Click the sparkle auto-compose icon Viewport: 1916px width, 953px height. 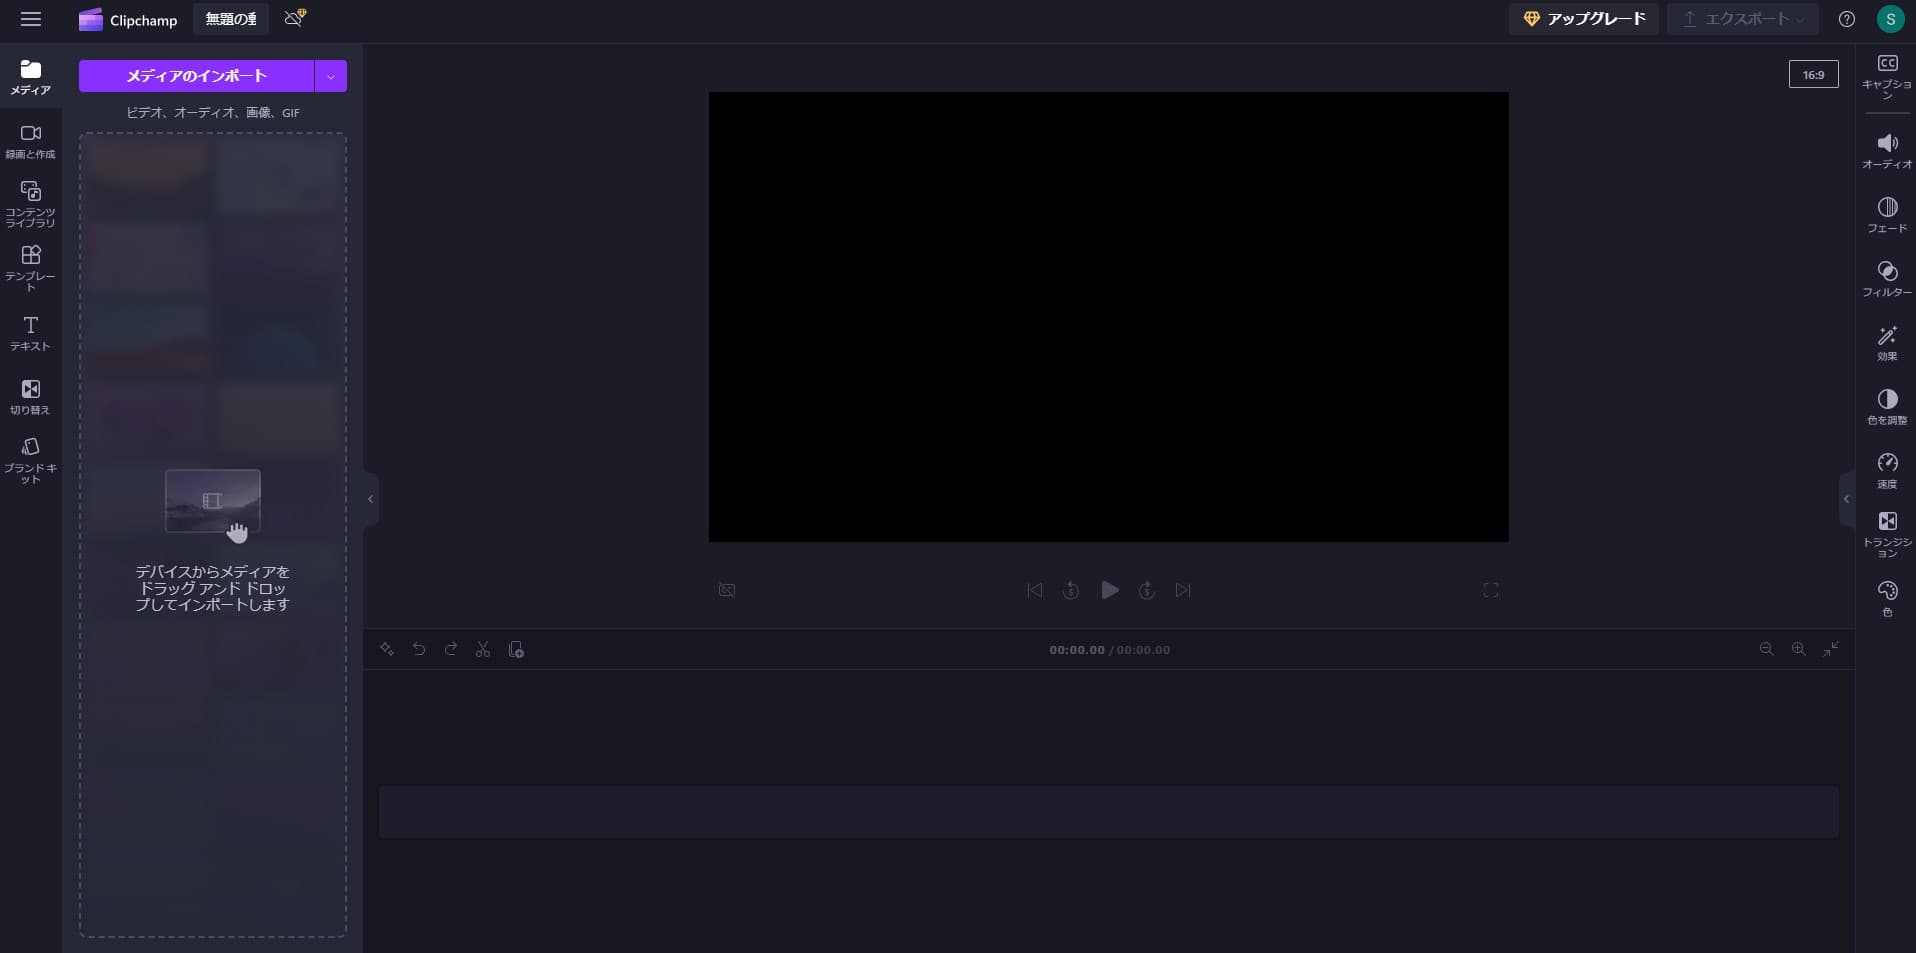coord(387,649)
